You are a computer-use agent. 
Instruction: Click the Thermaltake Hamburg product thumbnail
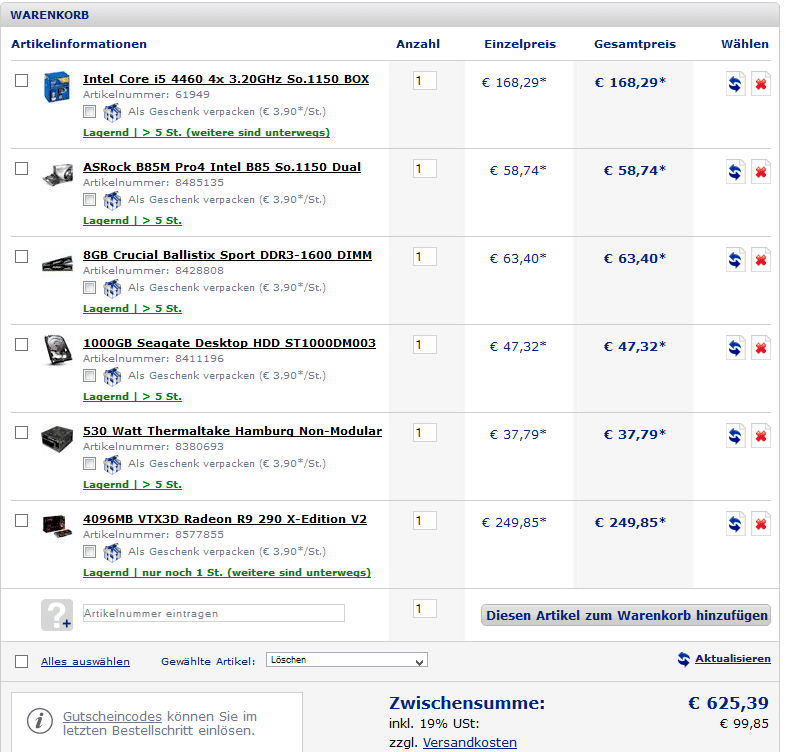point(56,438)
